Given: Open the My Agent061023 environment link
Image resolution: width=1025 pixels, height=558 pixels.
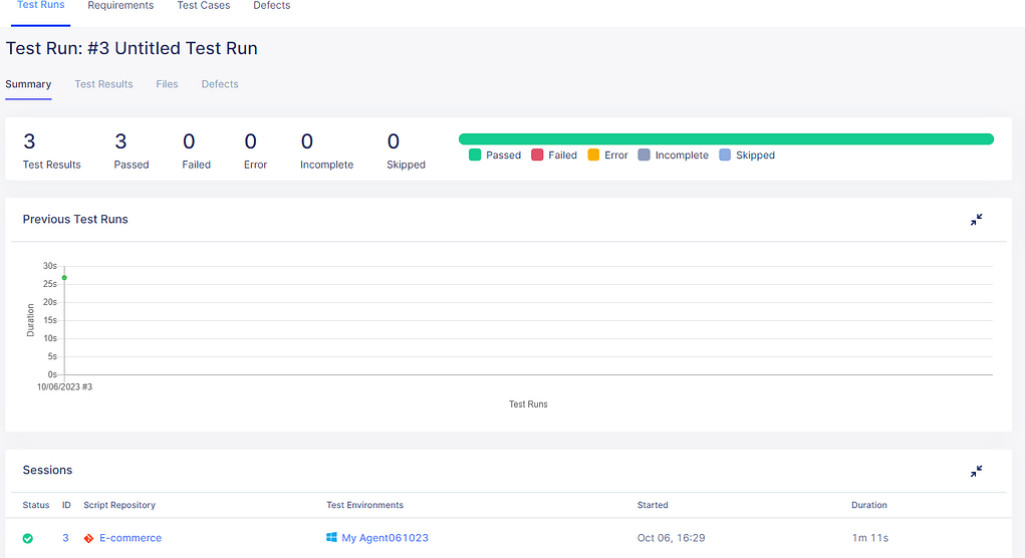Looking at the screenshot, I should point(385,538).
